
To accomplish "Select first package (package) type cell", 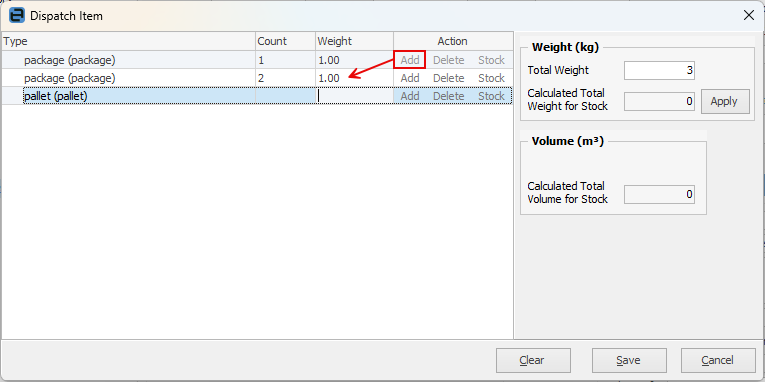I will click(x=129, y=60).
